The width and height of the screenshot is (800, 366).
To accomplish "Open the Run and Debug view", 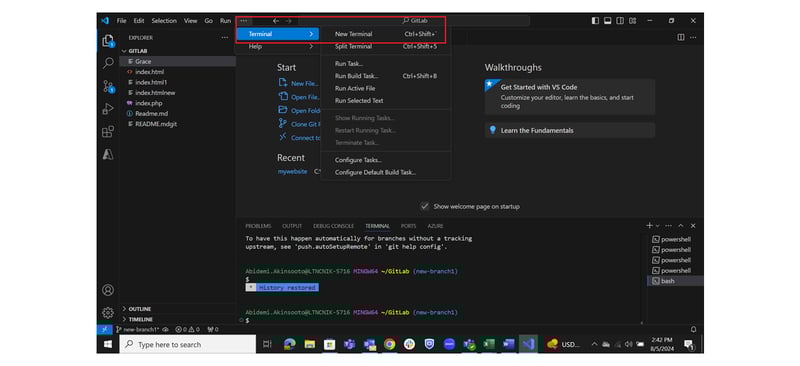I will coord(108,109).
